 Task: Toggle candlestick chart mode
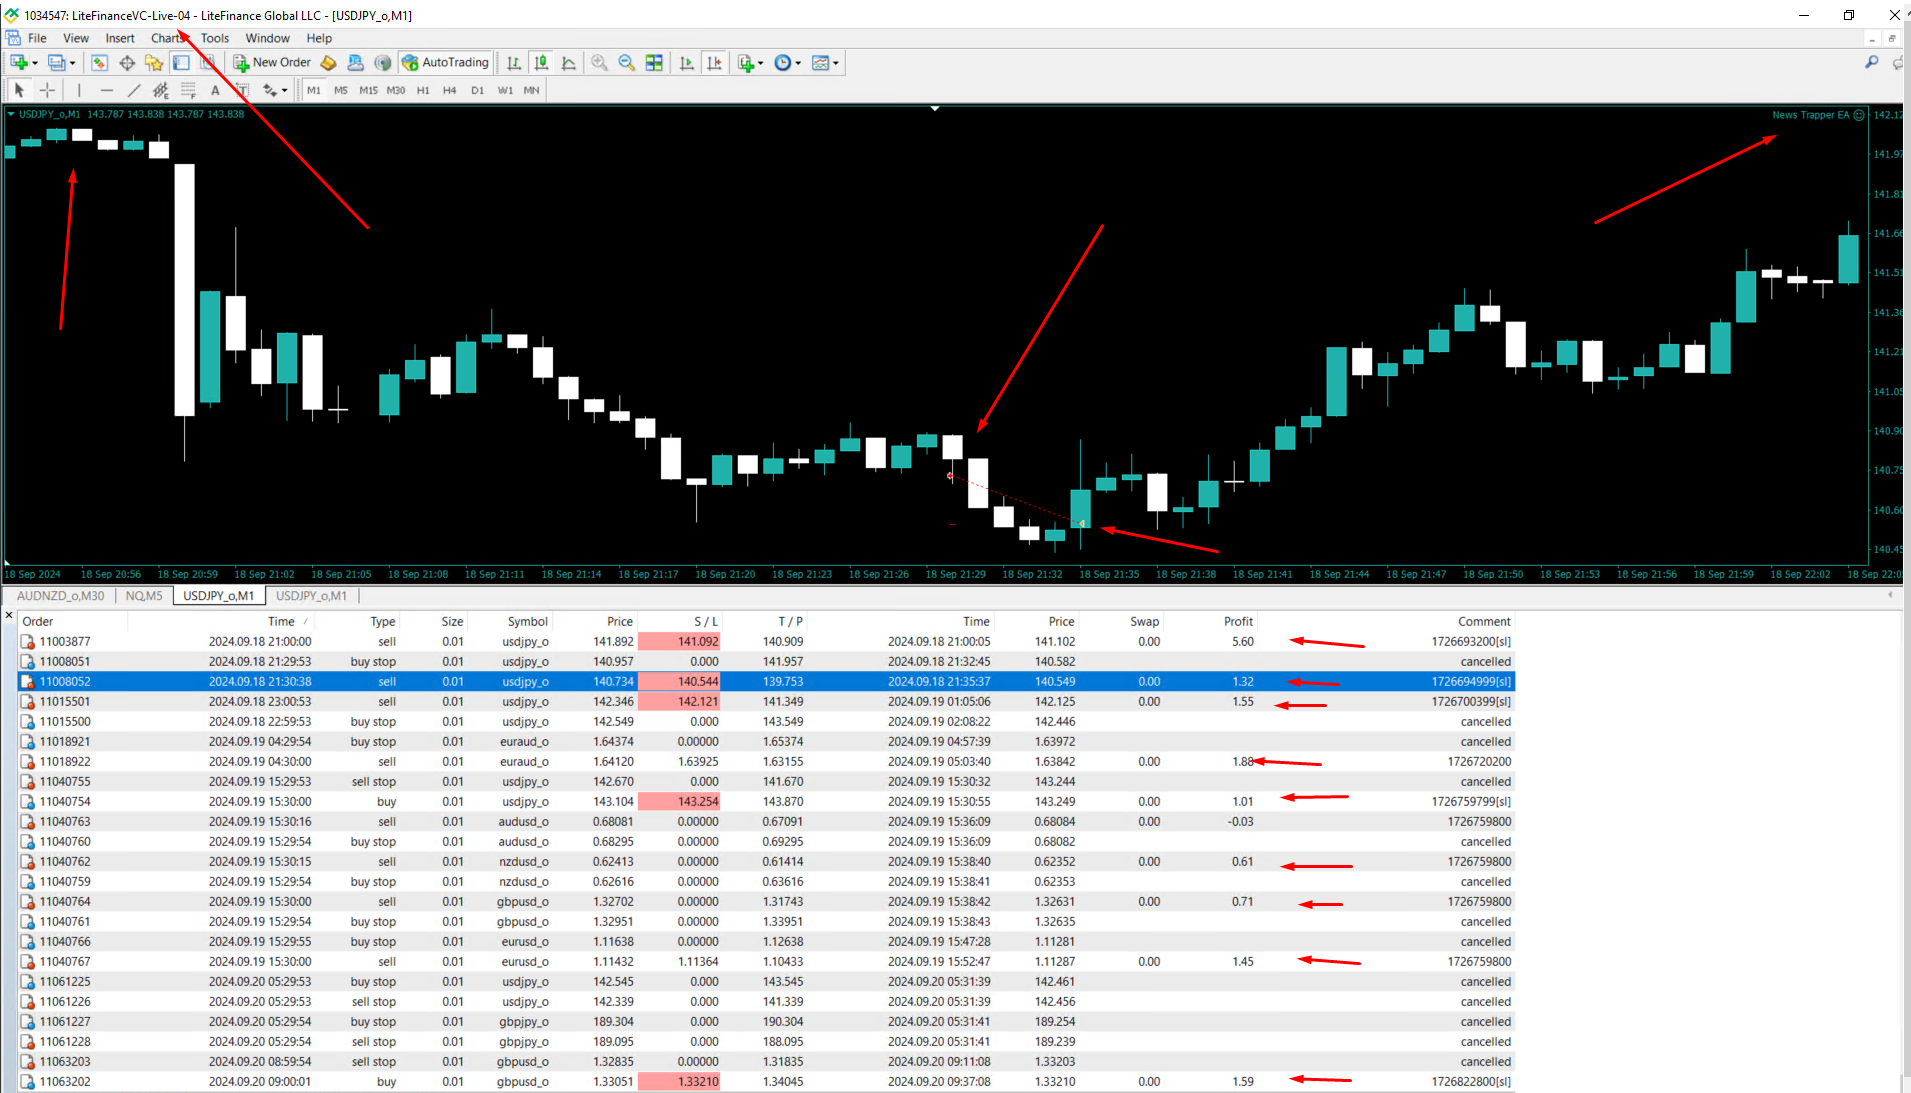point(541,63)
